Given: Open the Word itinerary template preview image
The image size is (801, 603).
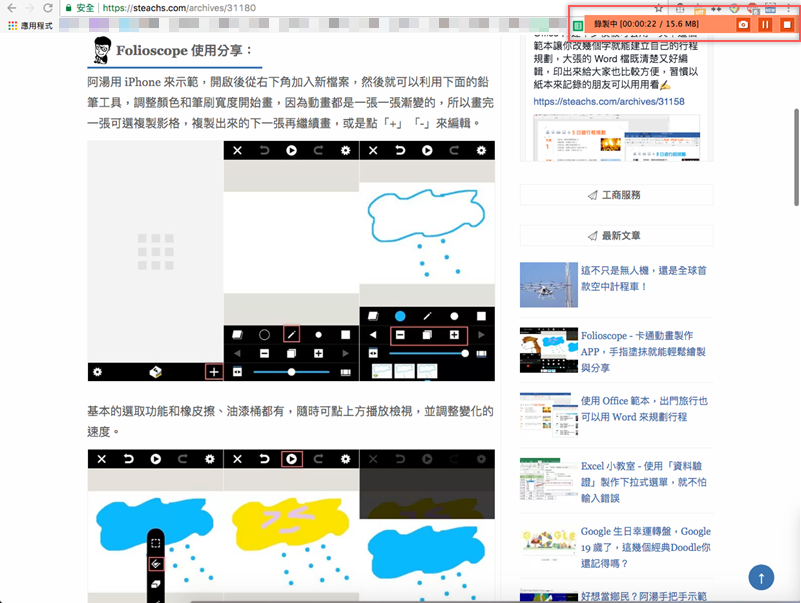Looking at the screenshot, I should point(617,137).
